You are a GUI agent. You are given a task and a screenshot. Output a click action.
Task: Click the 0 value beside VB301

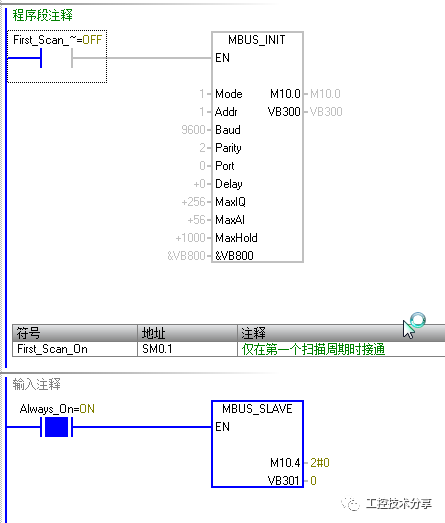[x=313, y=481]
